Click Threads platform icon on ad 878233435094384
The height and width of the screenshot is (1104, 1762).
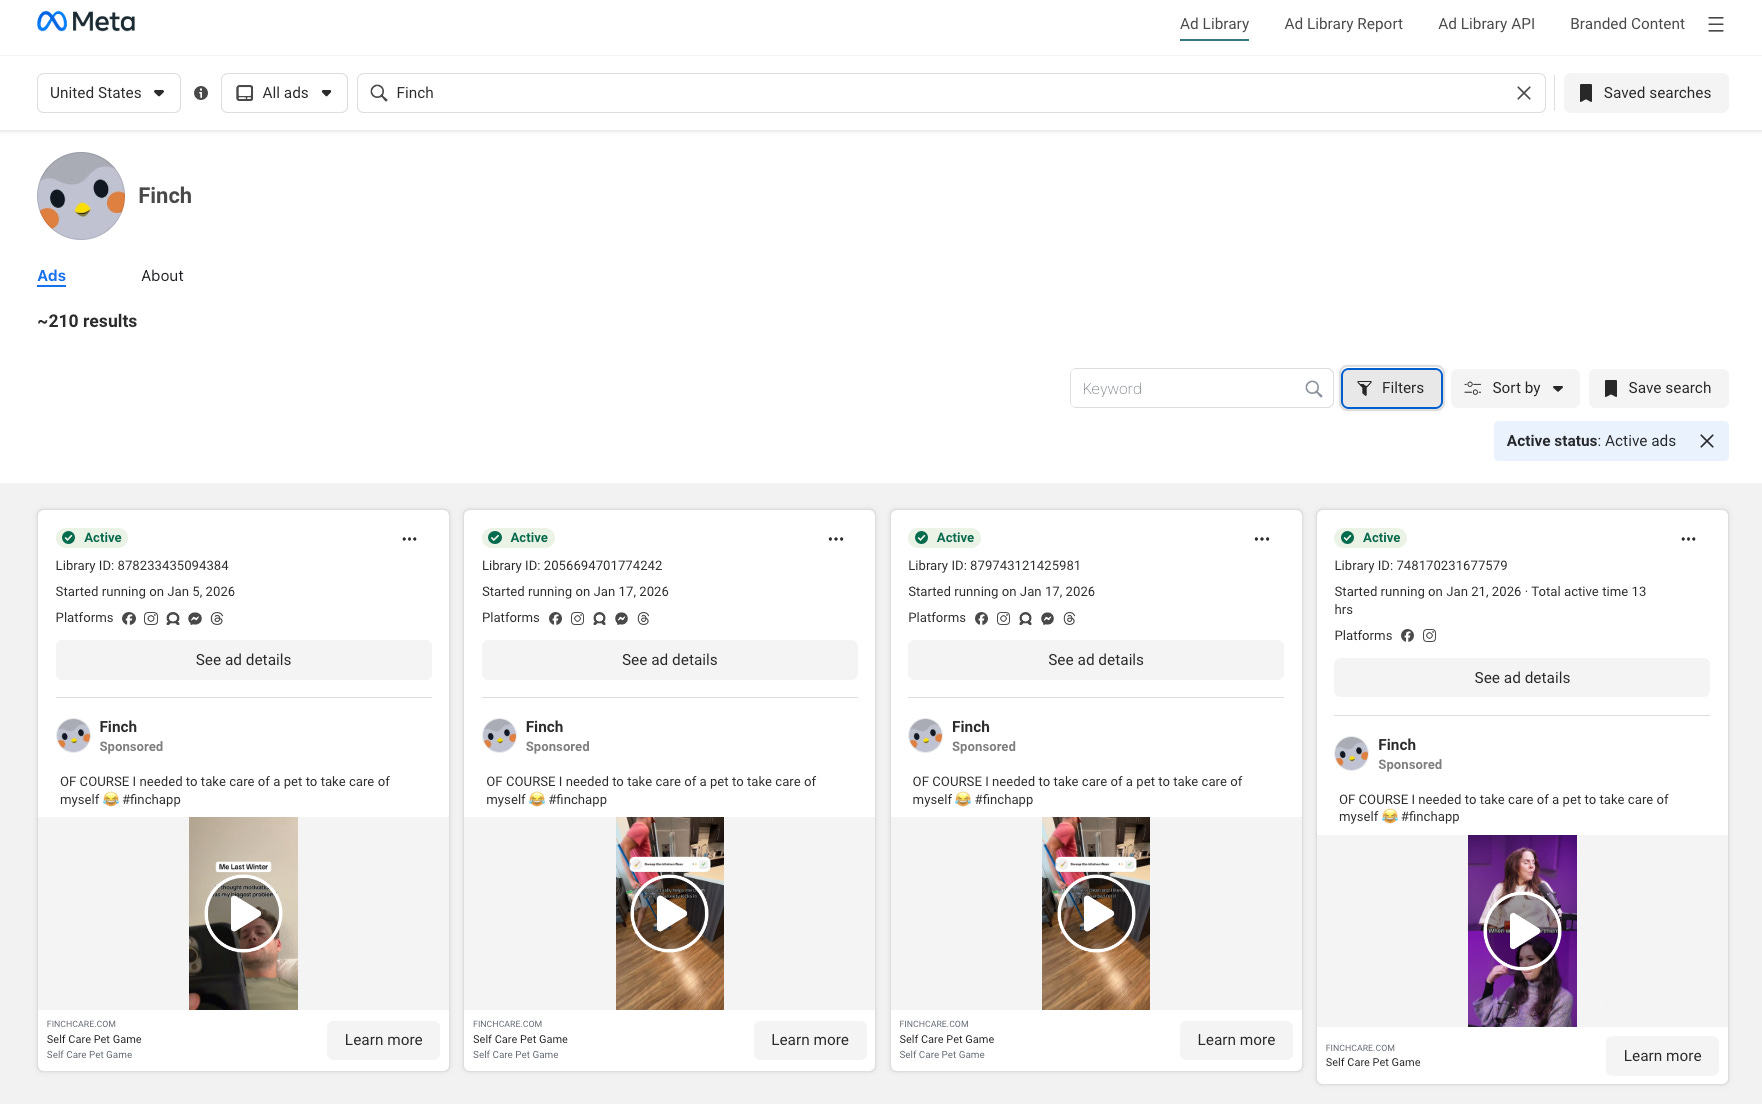tap(217, 619)
